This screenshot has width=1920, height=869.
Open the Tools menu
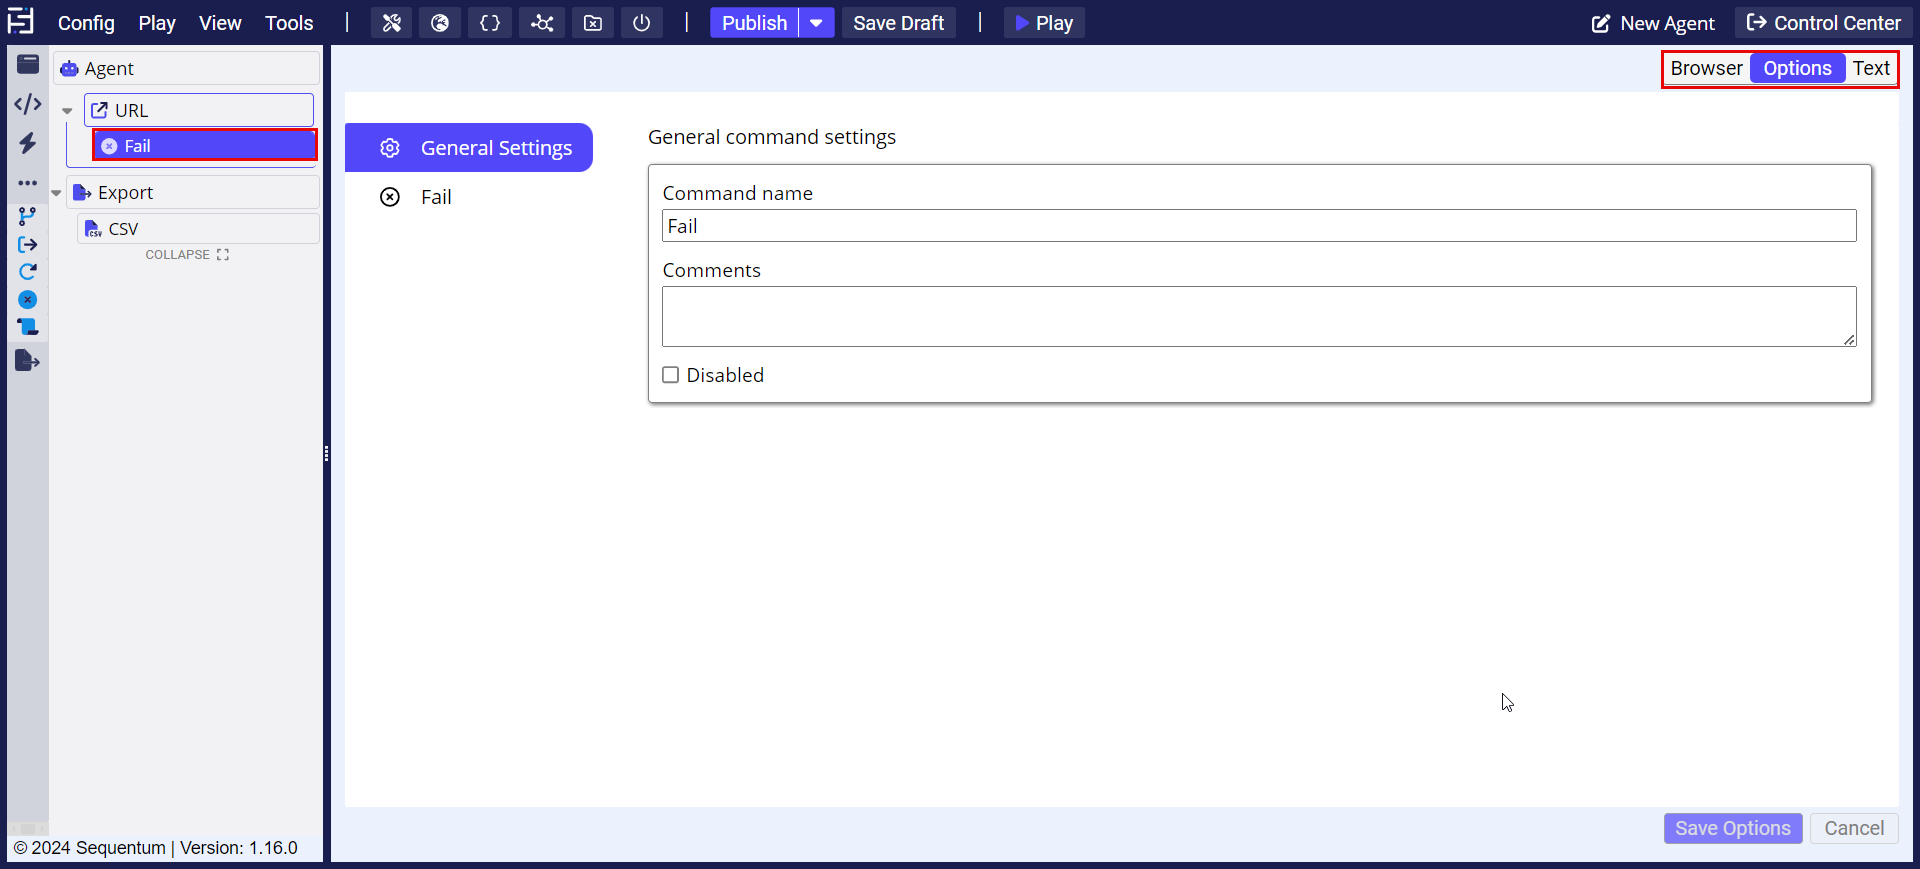point(289,23)
